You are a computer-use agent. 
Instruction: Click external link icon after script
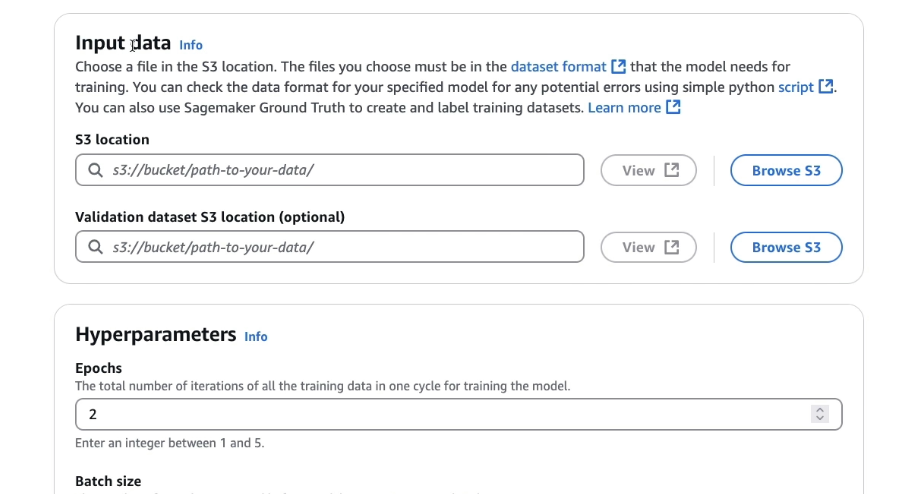click(x=826, y=87)
